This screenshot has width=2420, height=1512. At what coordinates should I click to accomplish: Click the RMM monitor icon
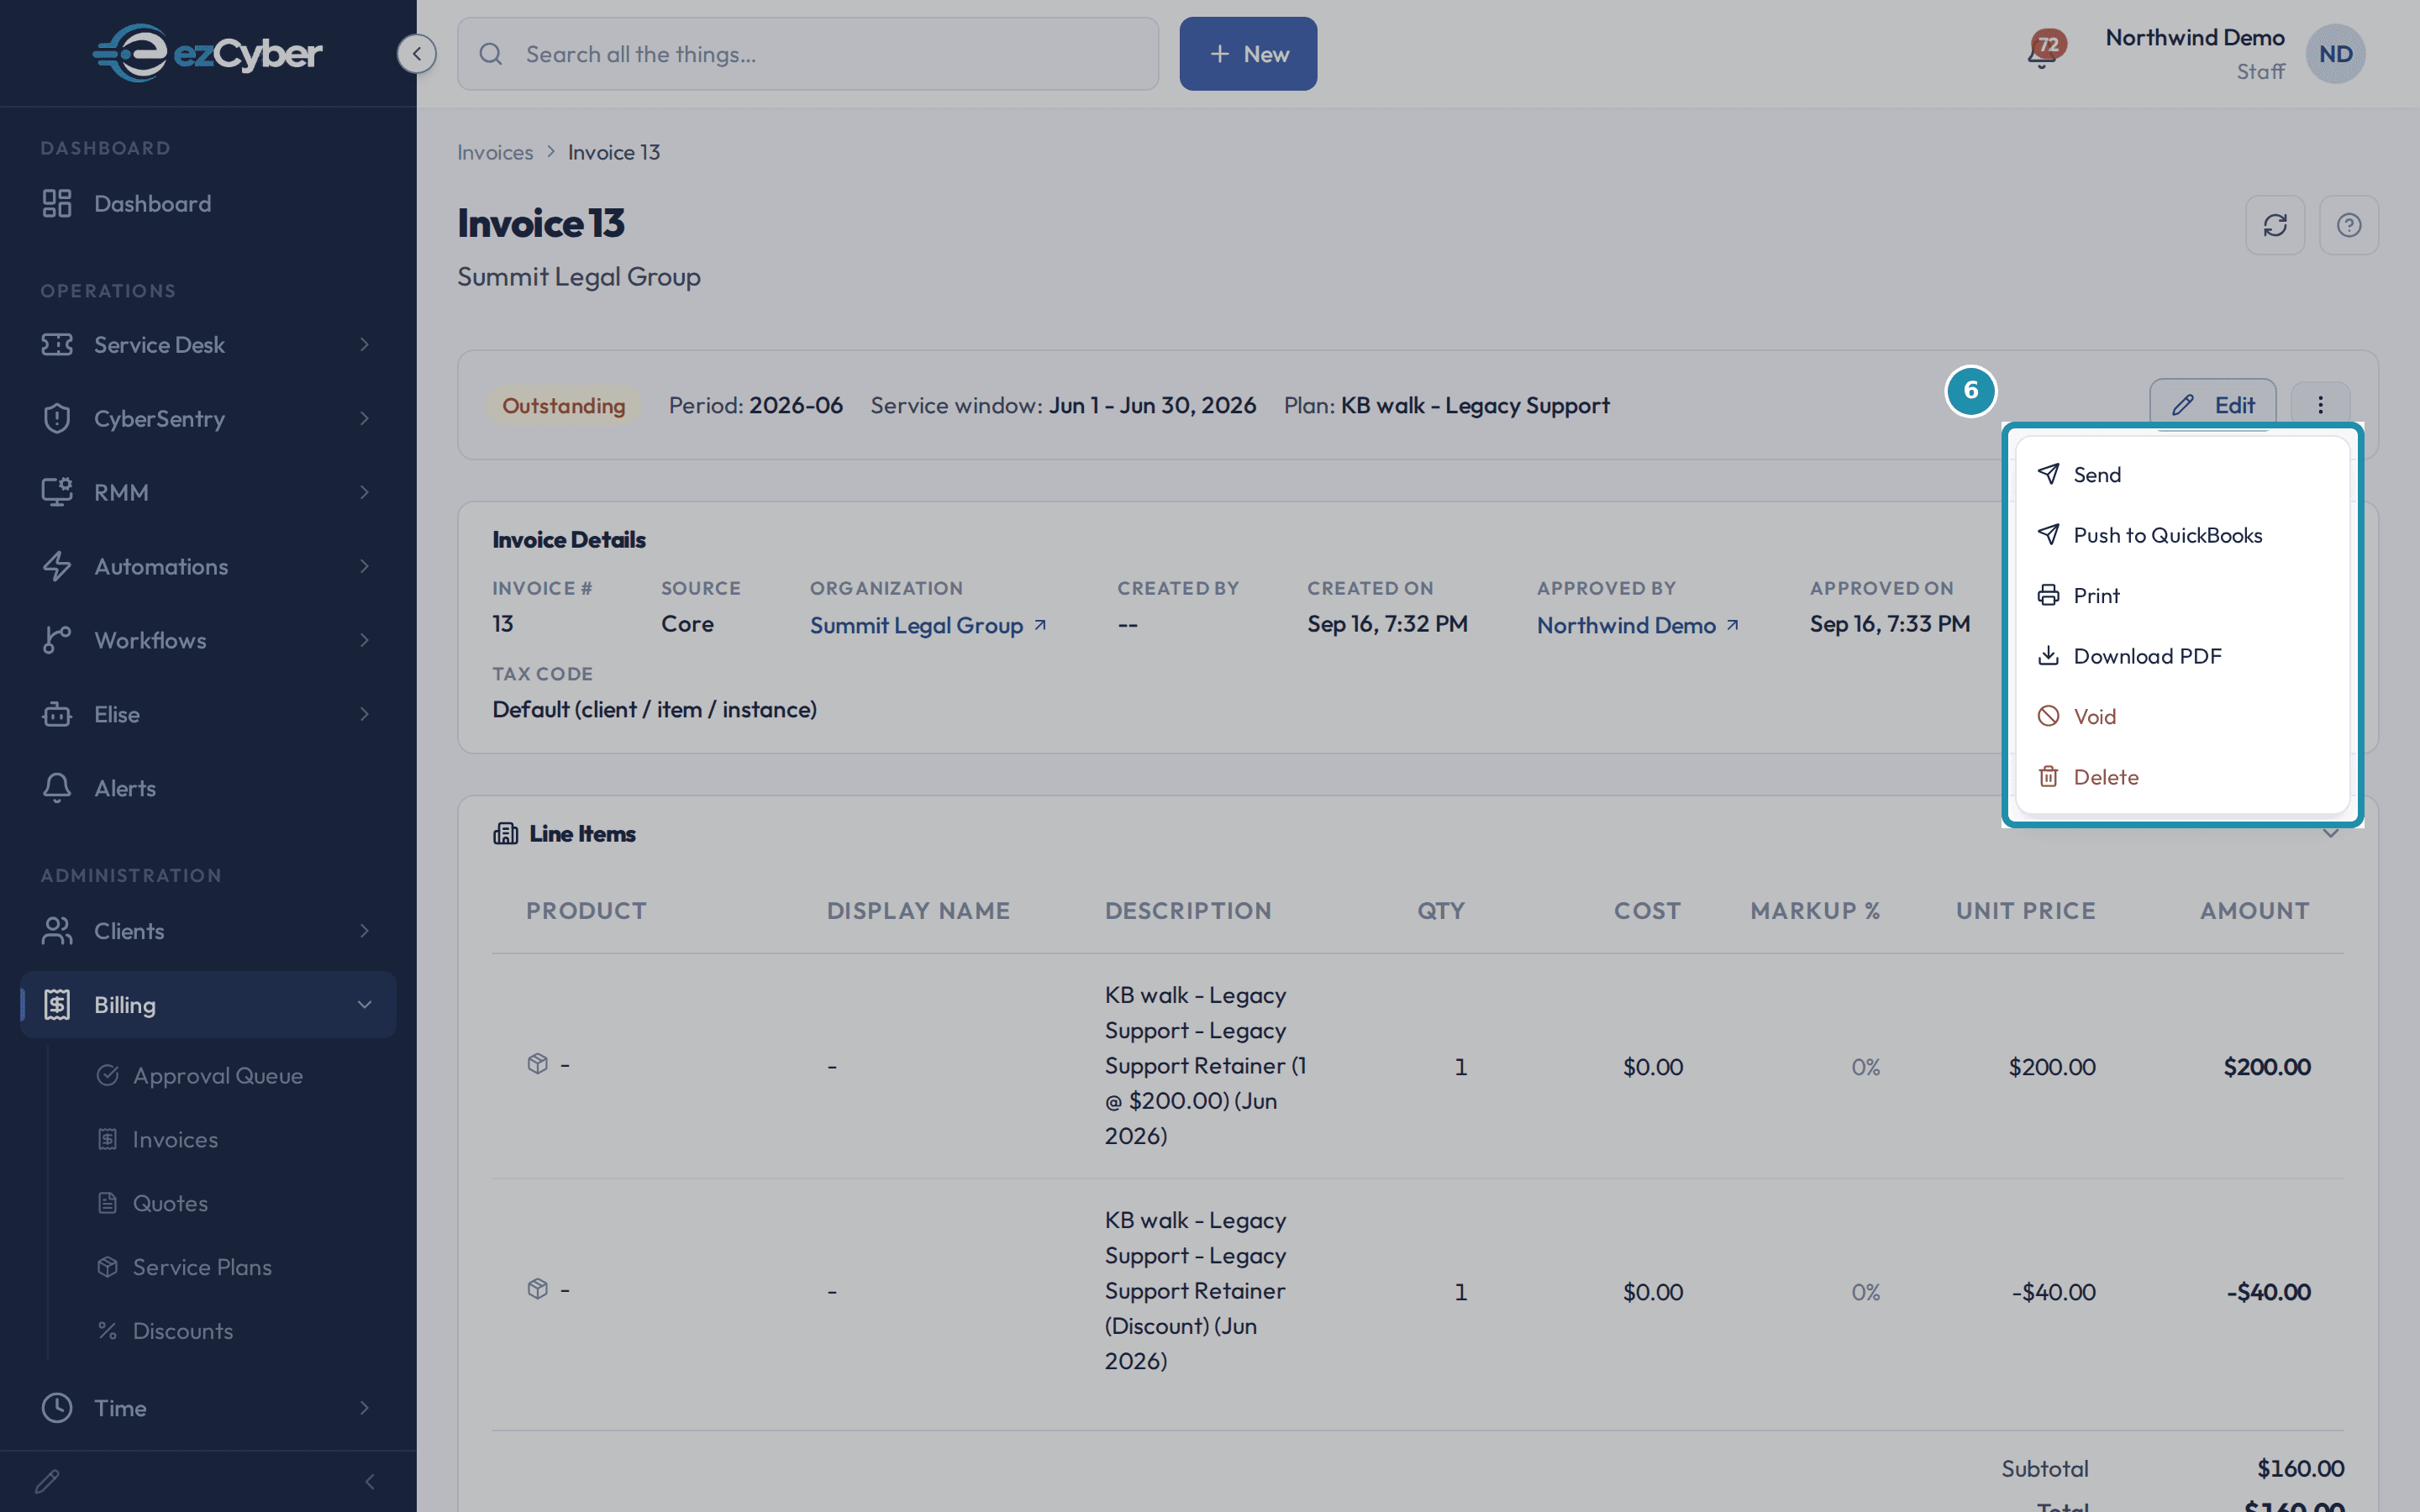[57, 492]
